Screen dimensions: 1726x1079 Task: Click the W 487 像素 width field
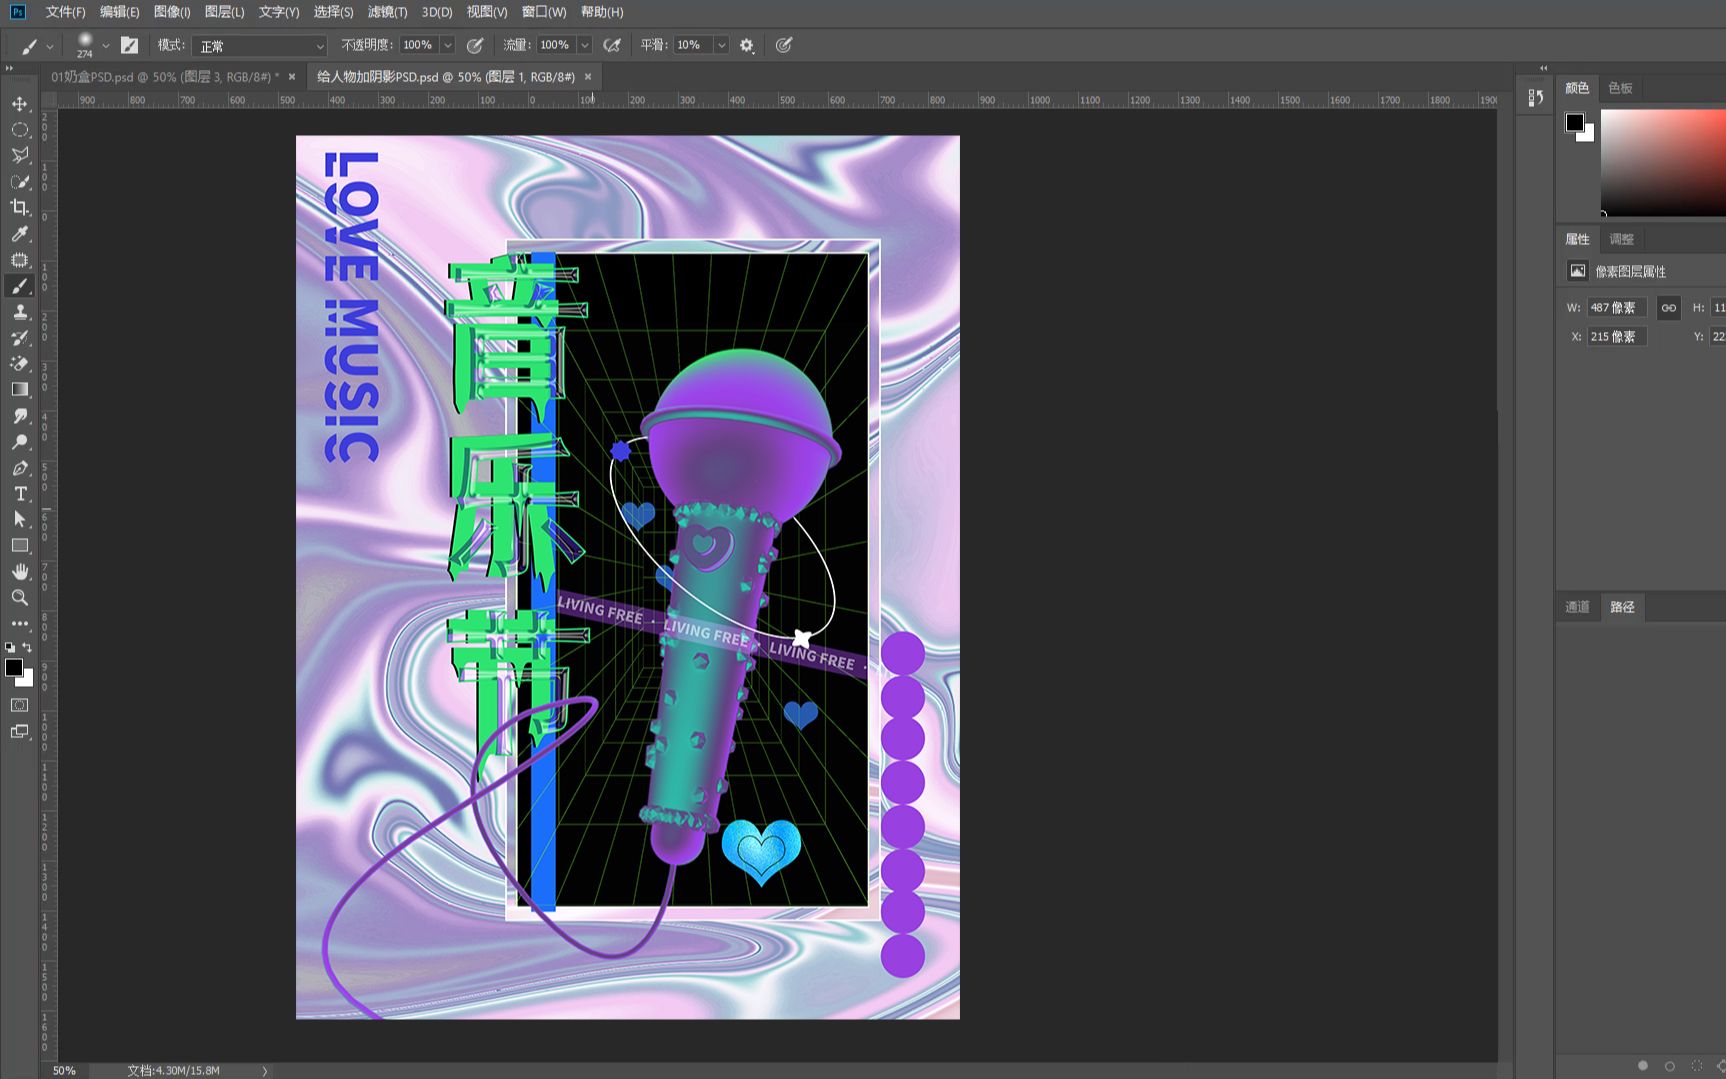[x=1617, y=308]
